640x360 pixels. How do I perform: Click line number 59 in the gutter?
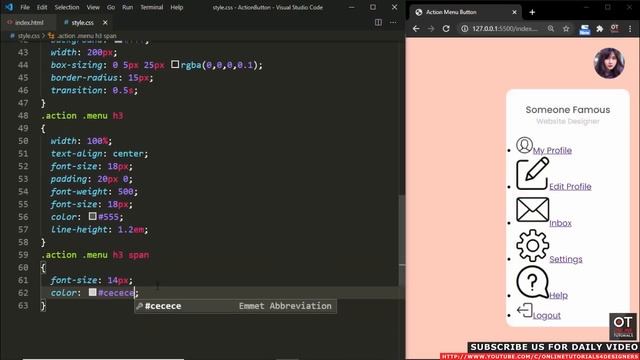click(23, 255)
